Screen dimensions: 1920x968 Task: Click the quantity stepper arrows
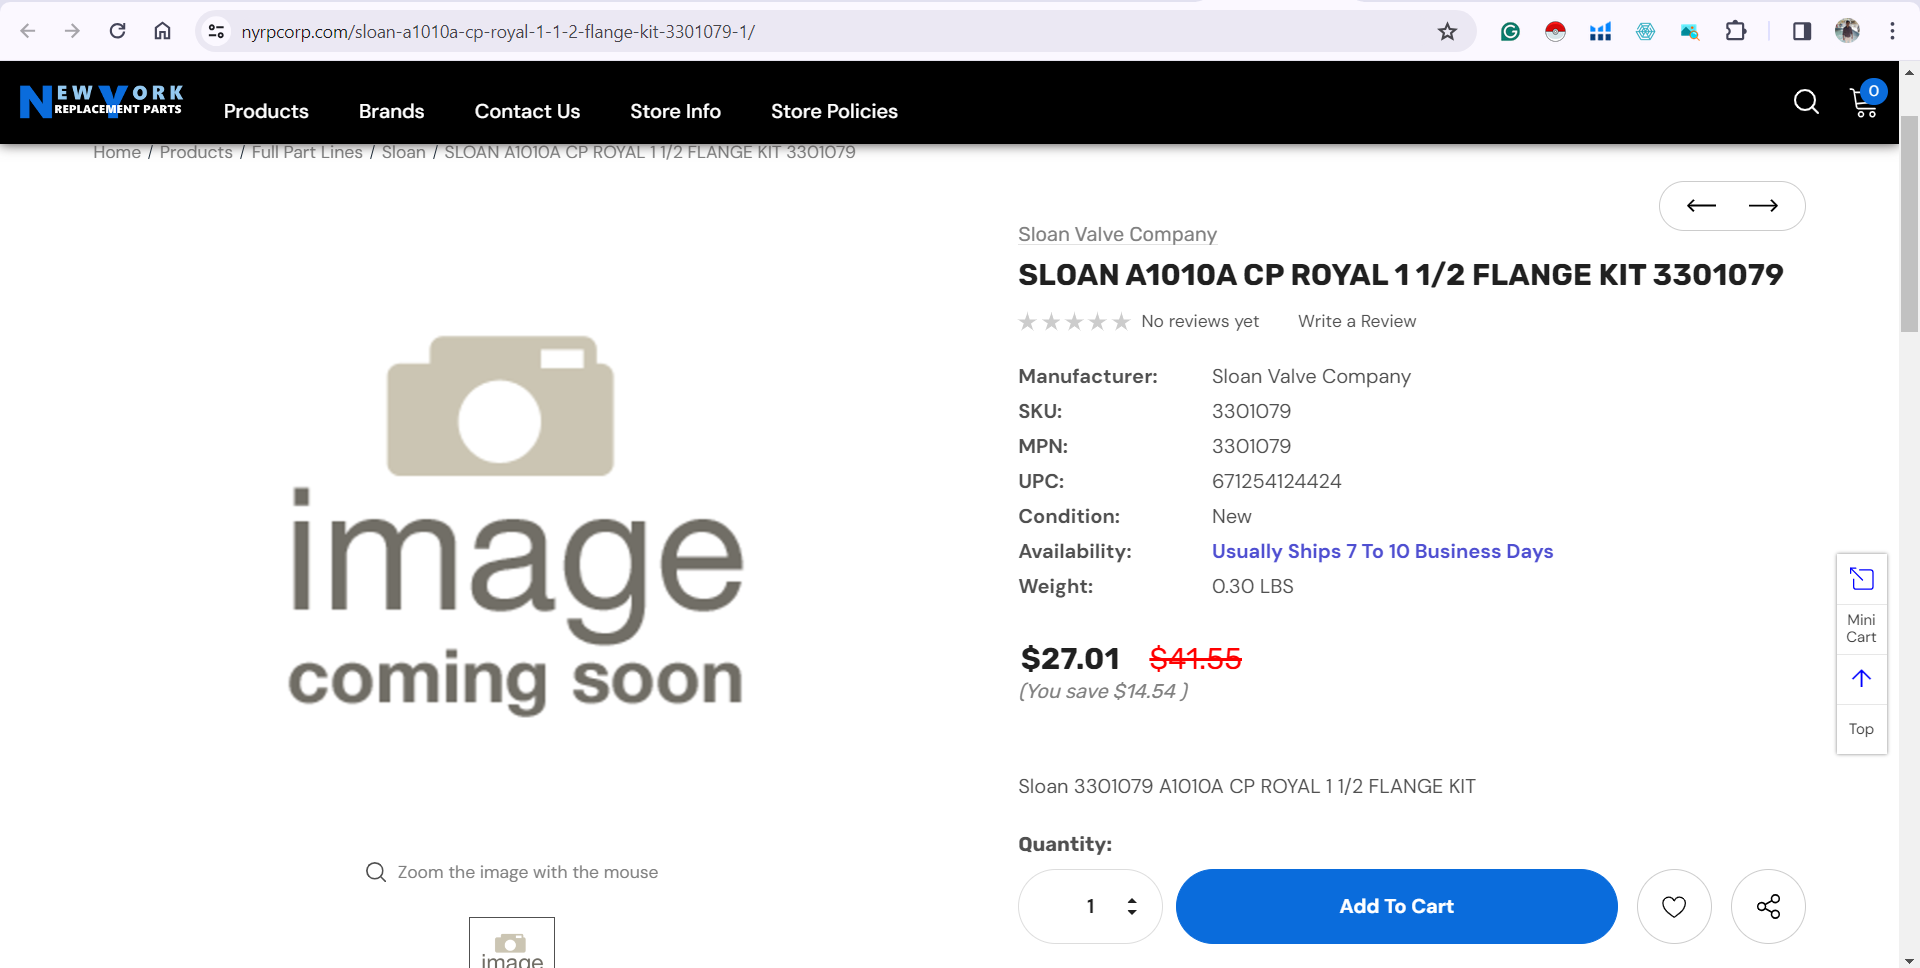click(x=1132, y=906)
